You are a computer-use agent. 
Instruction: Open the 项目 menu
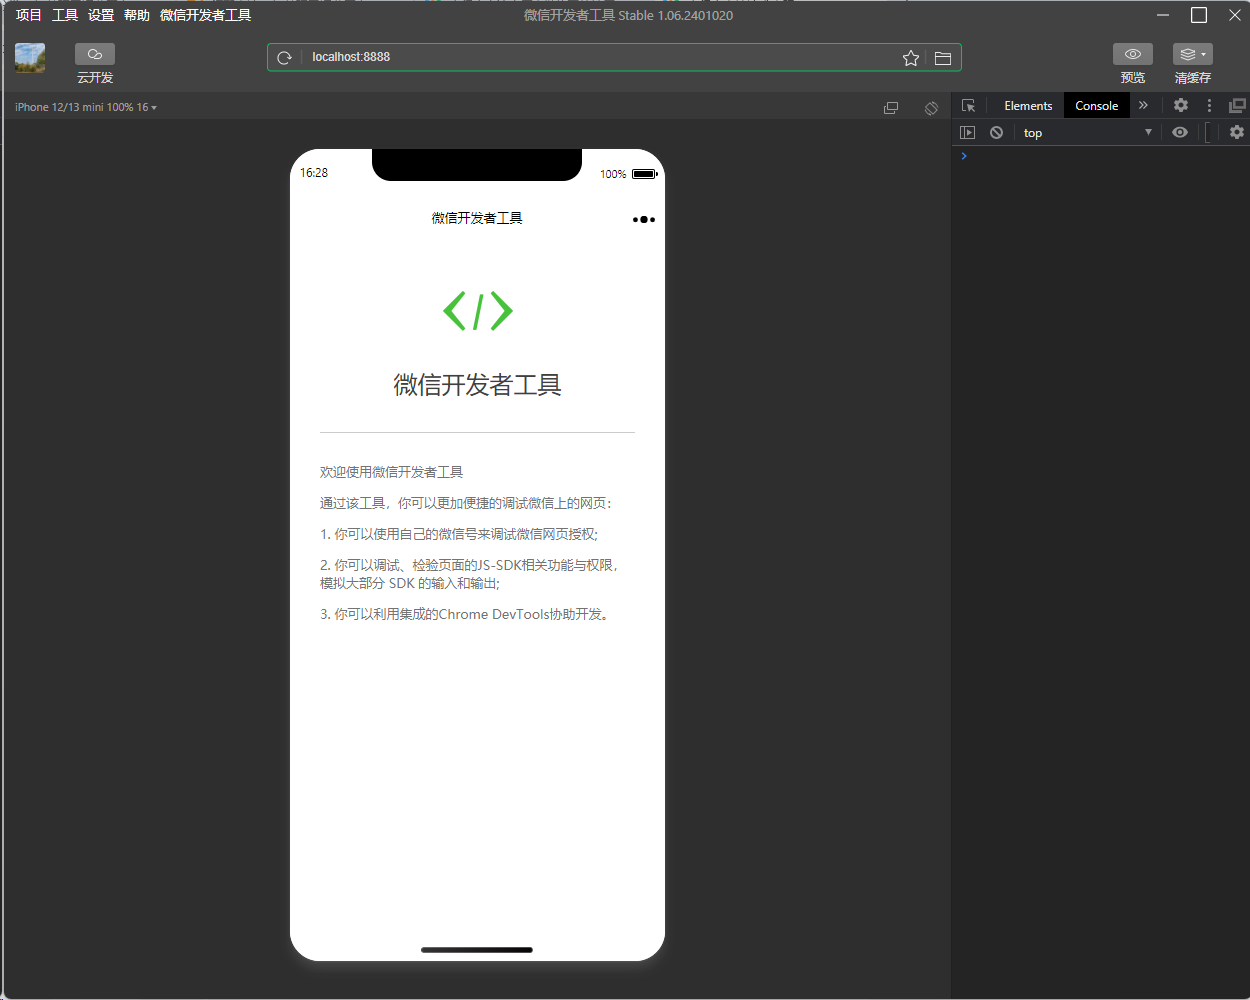tap(29, 15)
